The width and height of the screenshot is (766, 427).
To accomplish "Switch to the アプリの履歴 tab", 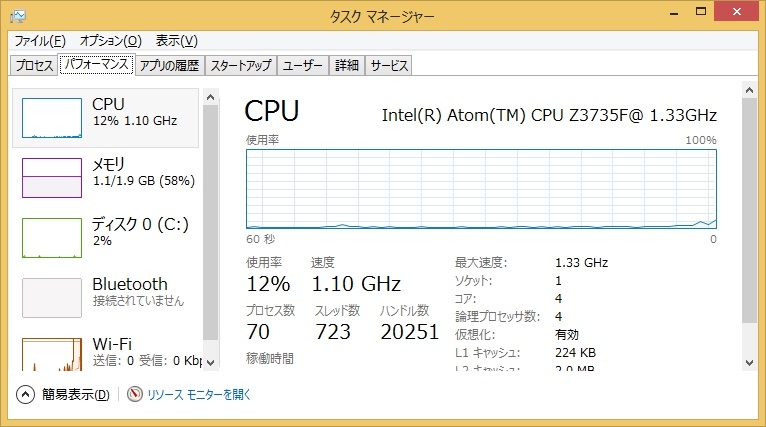I will tap(170, 65).
